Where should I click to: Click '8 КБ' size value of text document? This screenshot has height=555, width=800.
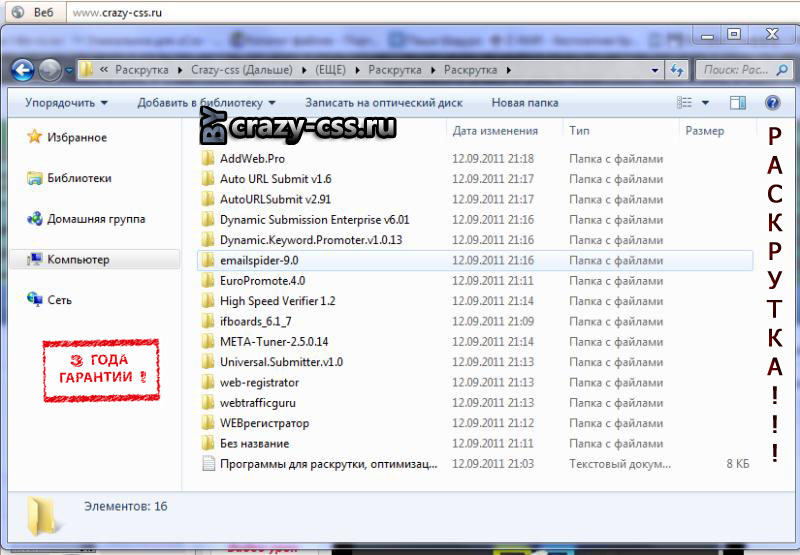[x=737, y=464]
